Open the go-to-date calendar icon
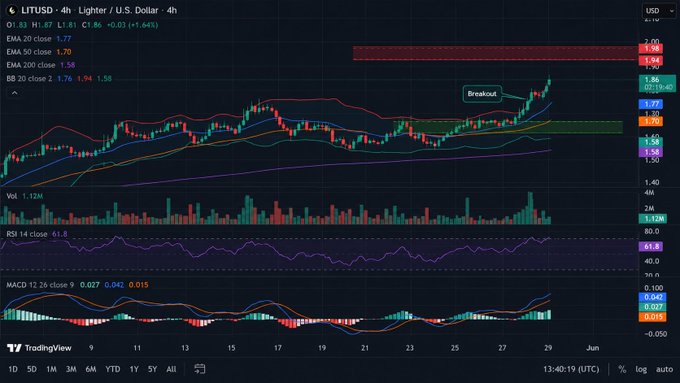Viewport: 680px width, 383px height. [199, 369]
